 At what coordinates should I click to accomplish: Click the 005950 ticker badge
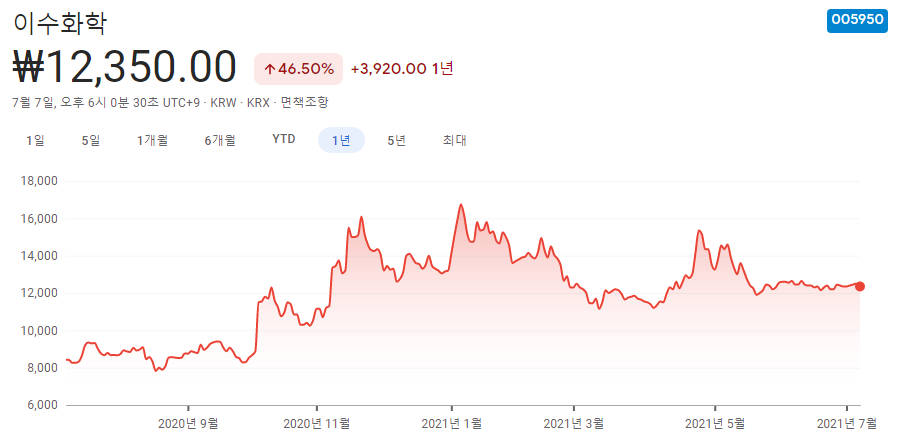point(857,20)
